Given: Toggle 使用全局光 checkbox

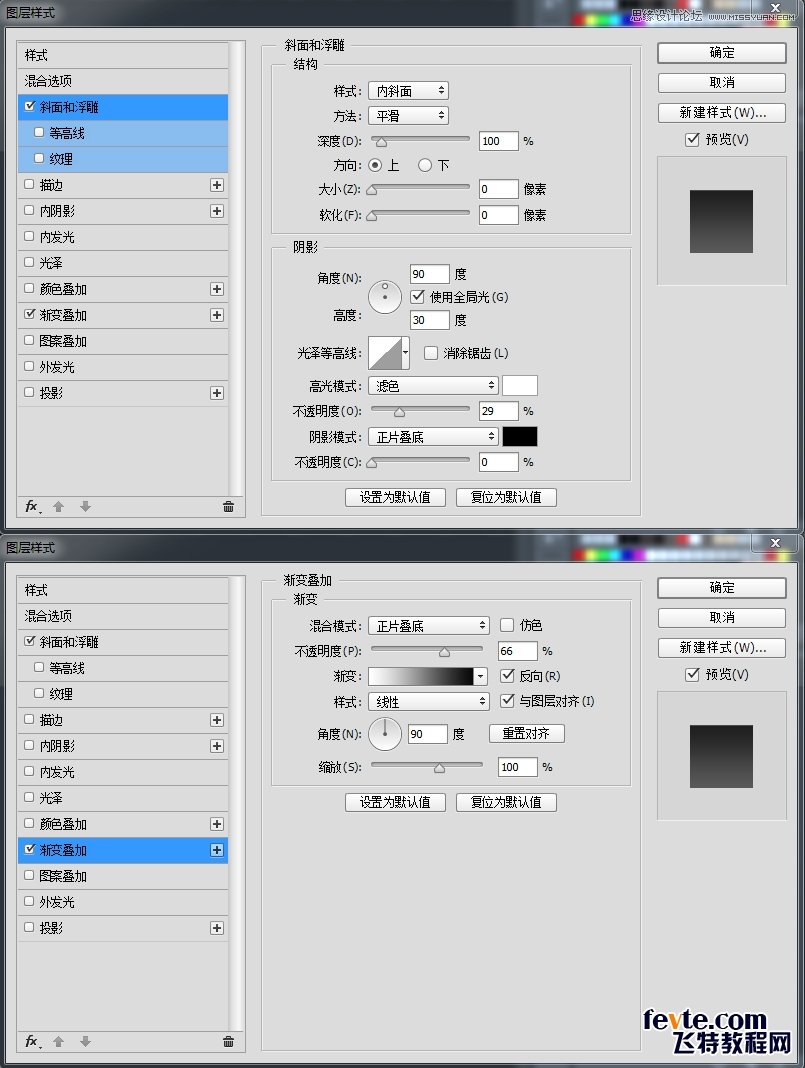Looking at the screenshot, I should [417, 297].
